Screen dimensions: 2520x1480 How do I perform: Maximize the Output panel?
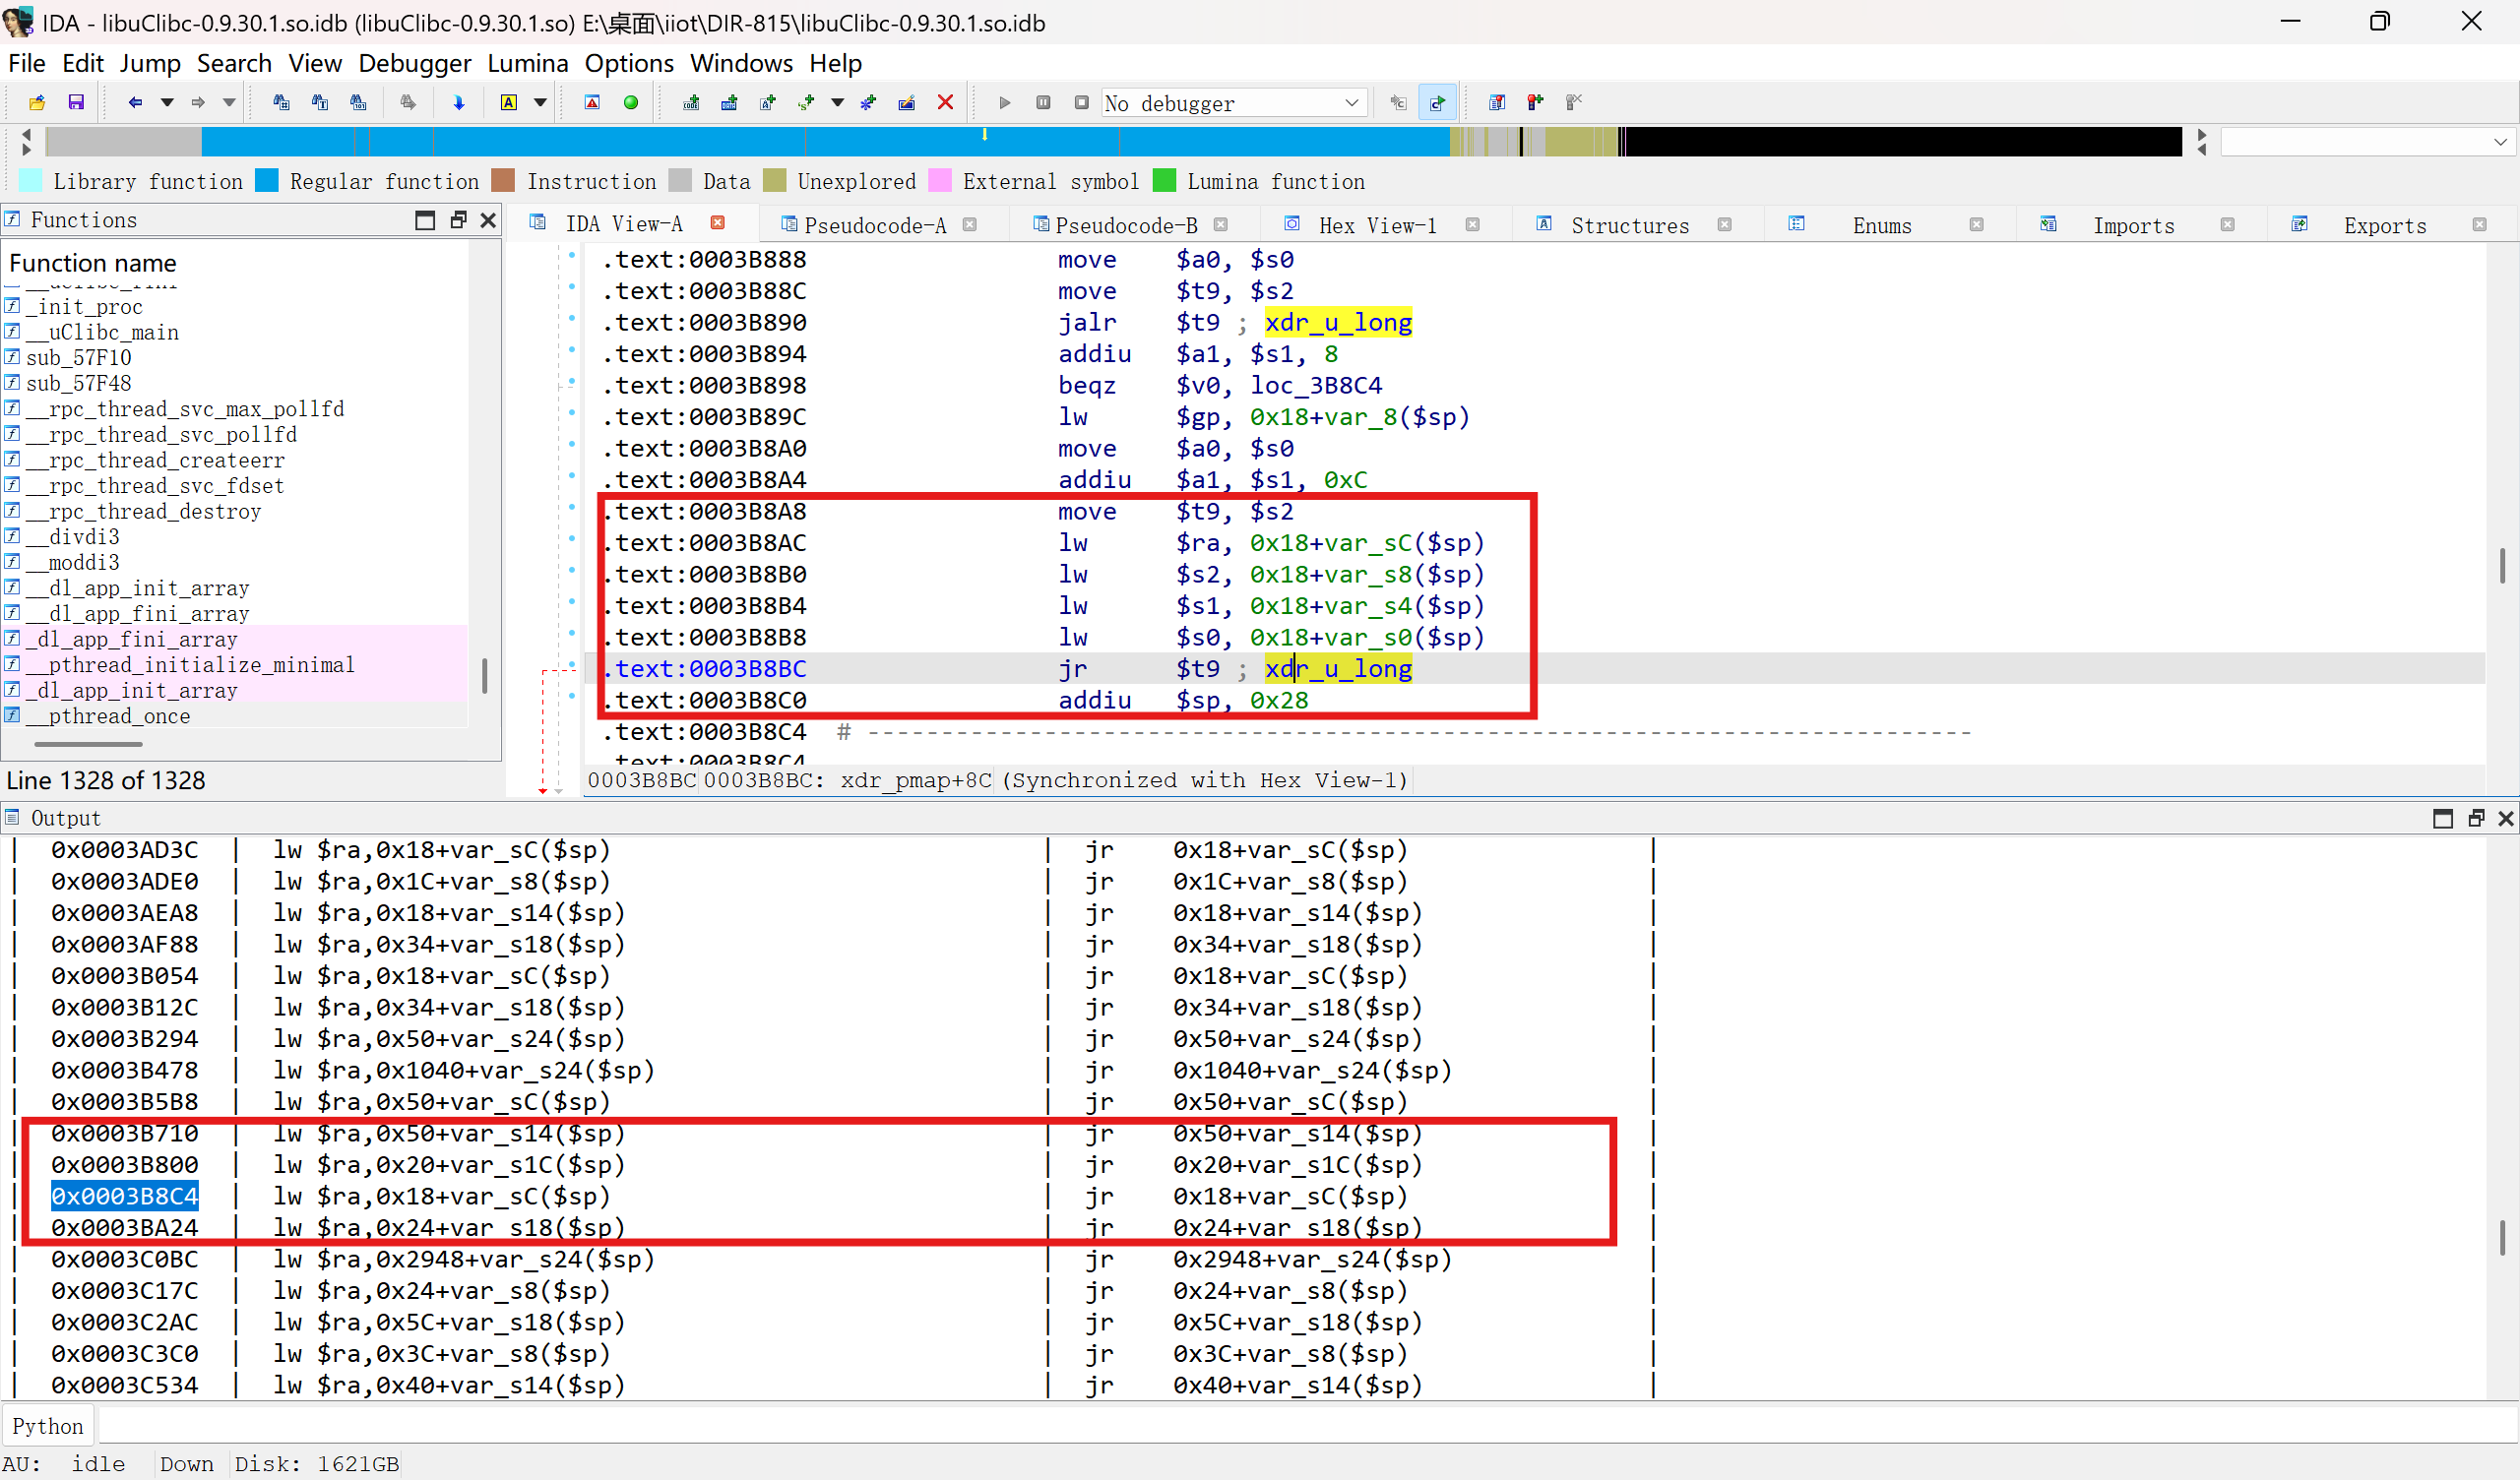(x=2443, y=819)
